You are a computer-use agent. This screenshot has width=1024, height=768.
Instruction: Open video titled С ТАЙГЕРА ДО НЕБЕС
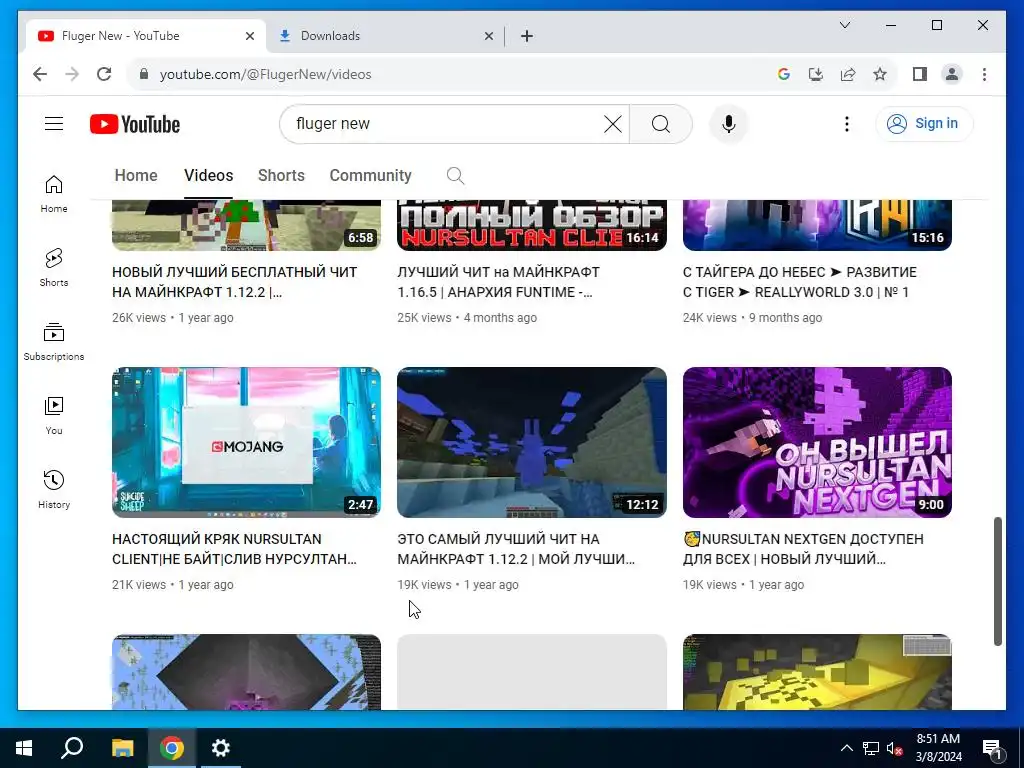[800, 282]
